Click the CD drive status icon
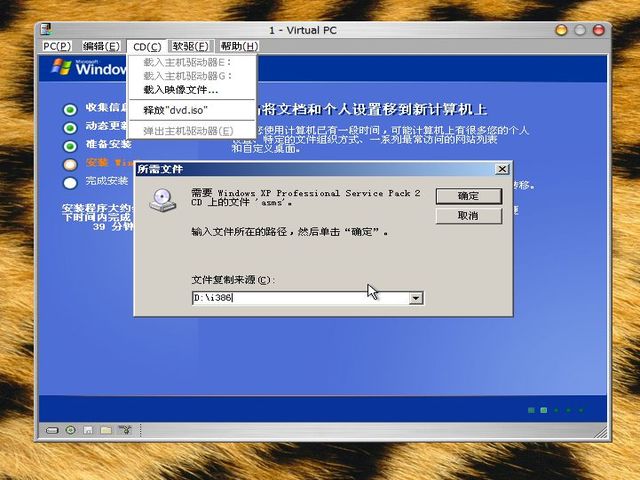 71,430
